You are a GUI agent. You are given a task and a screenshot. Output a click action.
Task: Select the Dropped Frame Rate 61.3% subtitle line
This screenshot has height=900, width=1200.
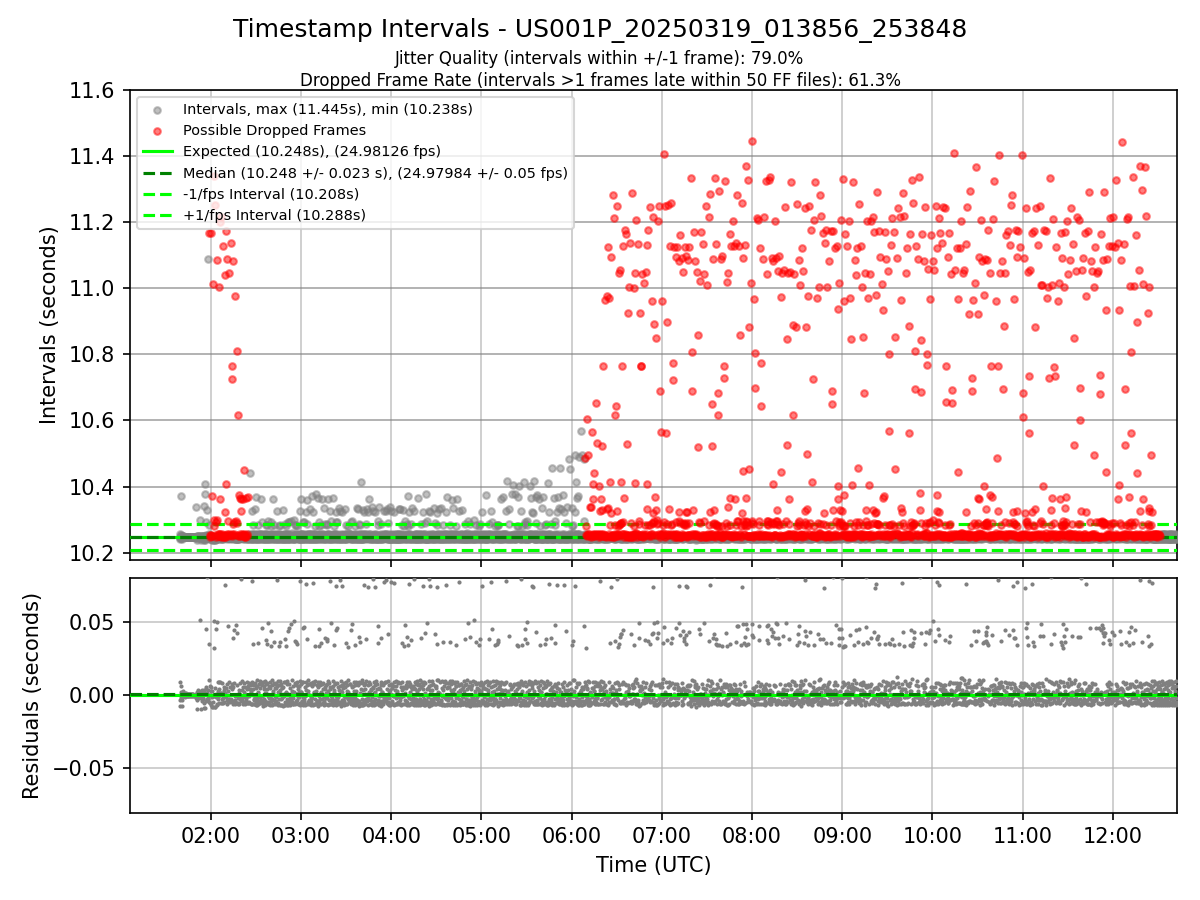600,80
